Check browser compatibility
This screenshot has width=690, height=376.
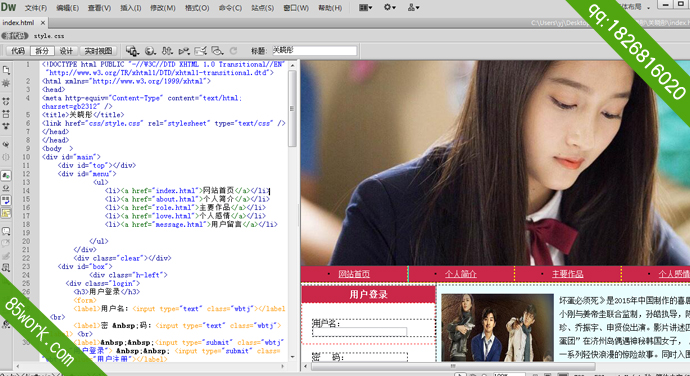pos(201,51)
